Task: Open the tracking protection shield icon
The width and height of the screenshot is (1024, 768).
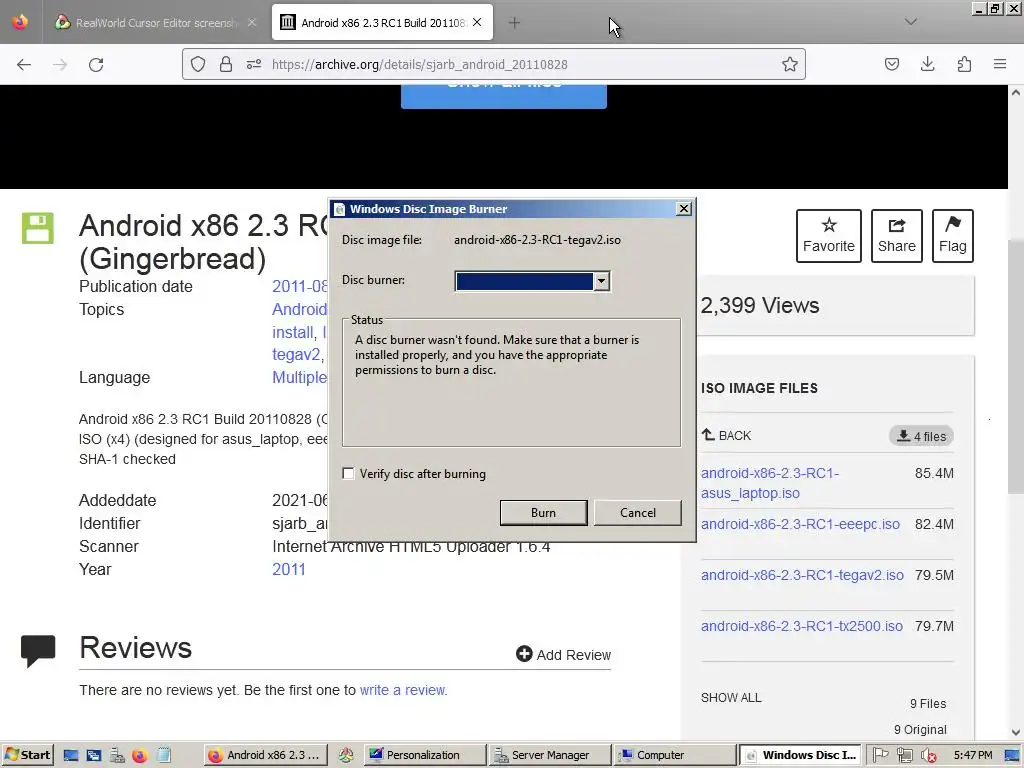Action: (x=198, y=64)
